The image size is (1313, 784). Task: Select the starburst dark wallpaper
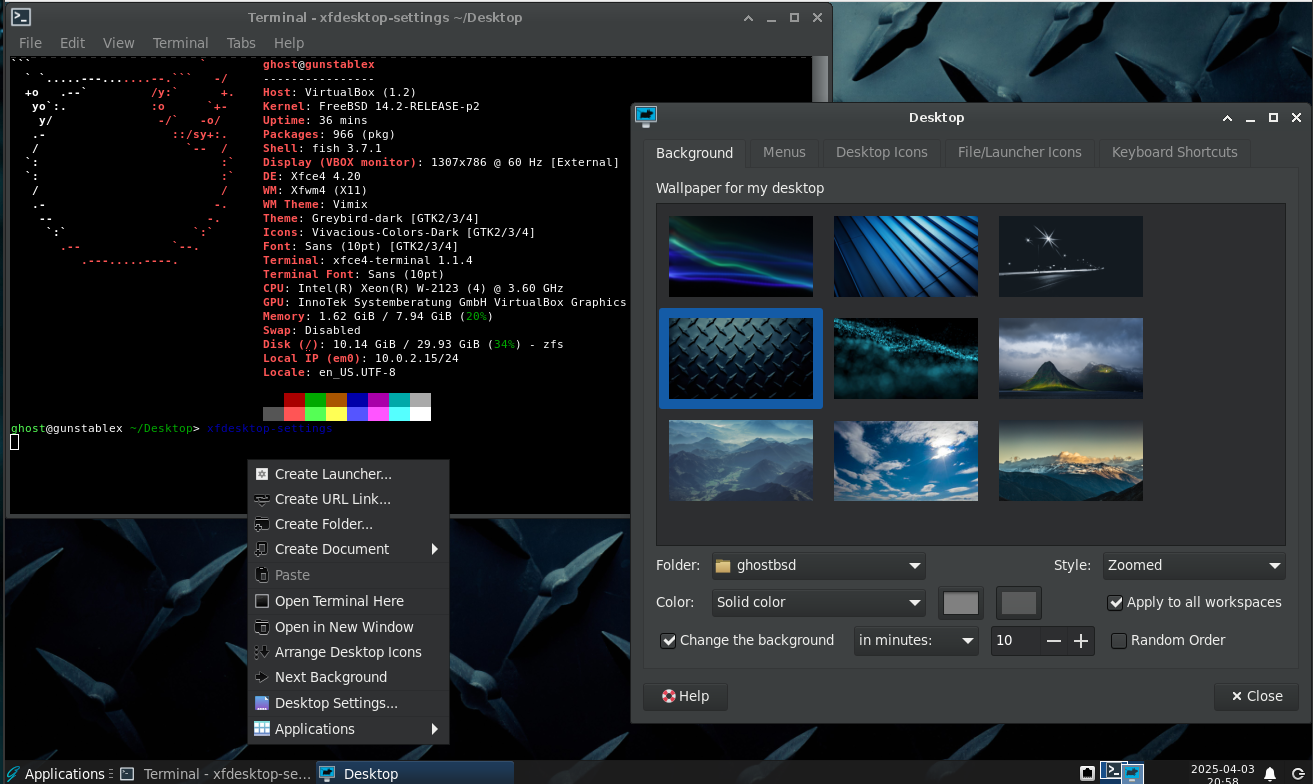tap(1071, 256)
